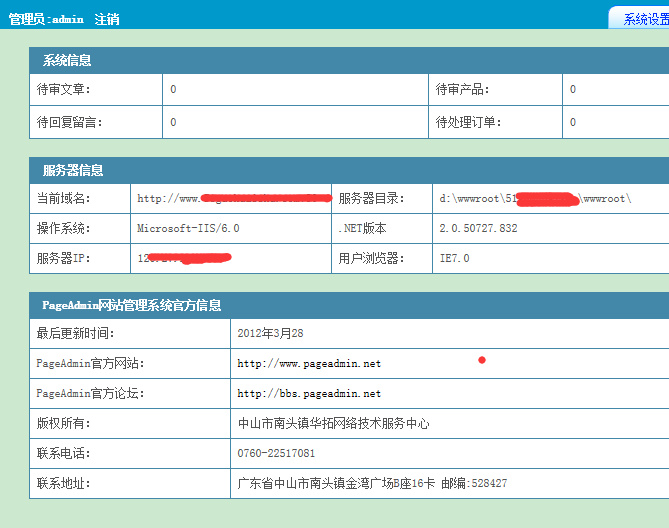Click the redacted 当前域名 URL value
This screenshot has height=528, width=669.
[x=234, y=198]
